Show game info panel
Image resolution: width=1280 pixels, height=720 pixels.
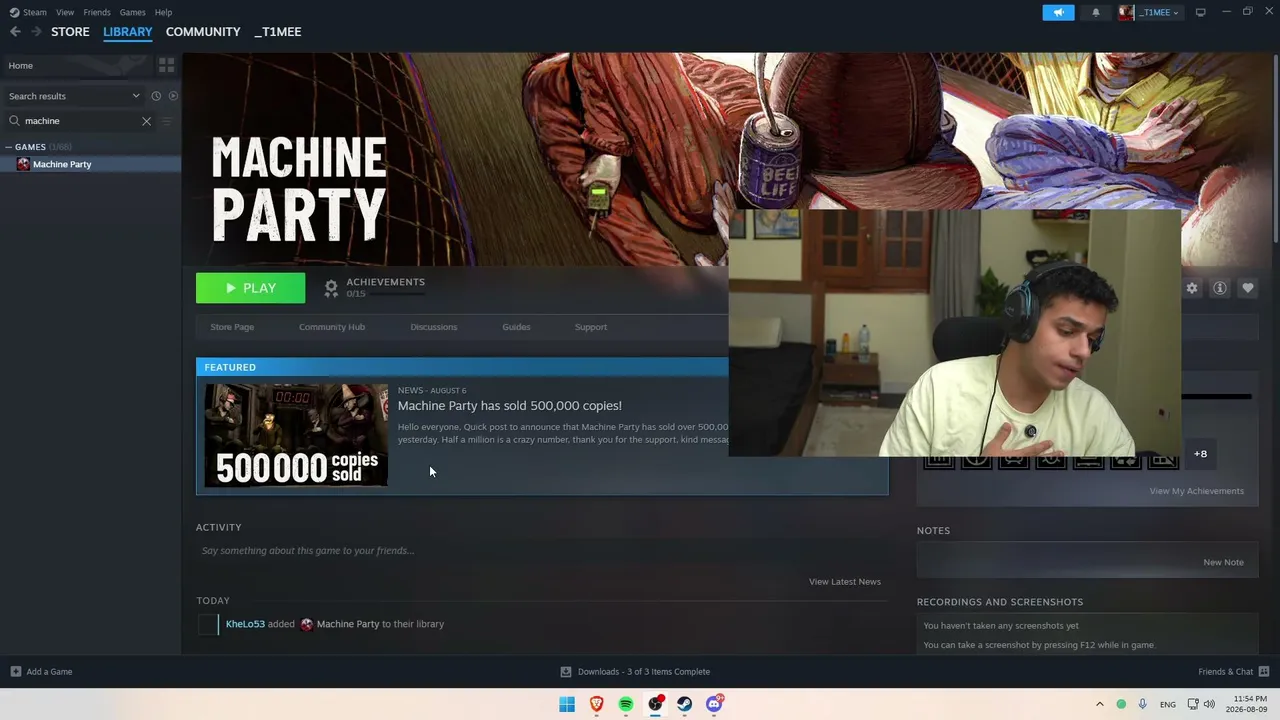point(1220,288)
